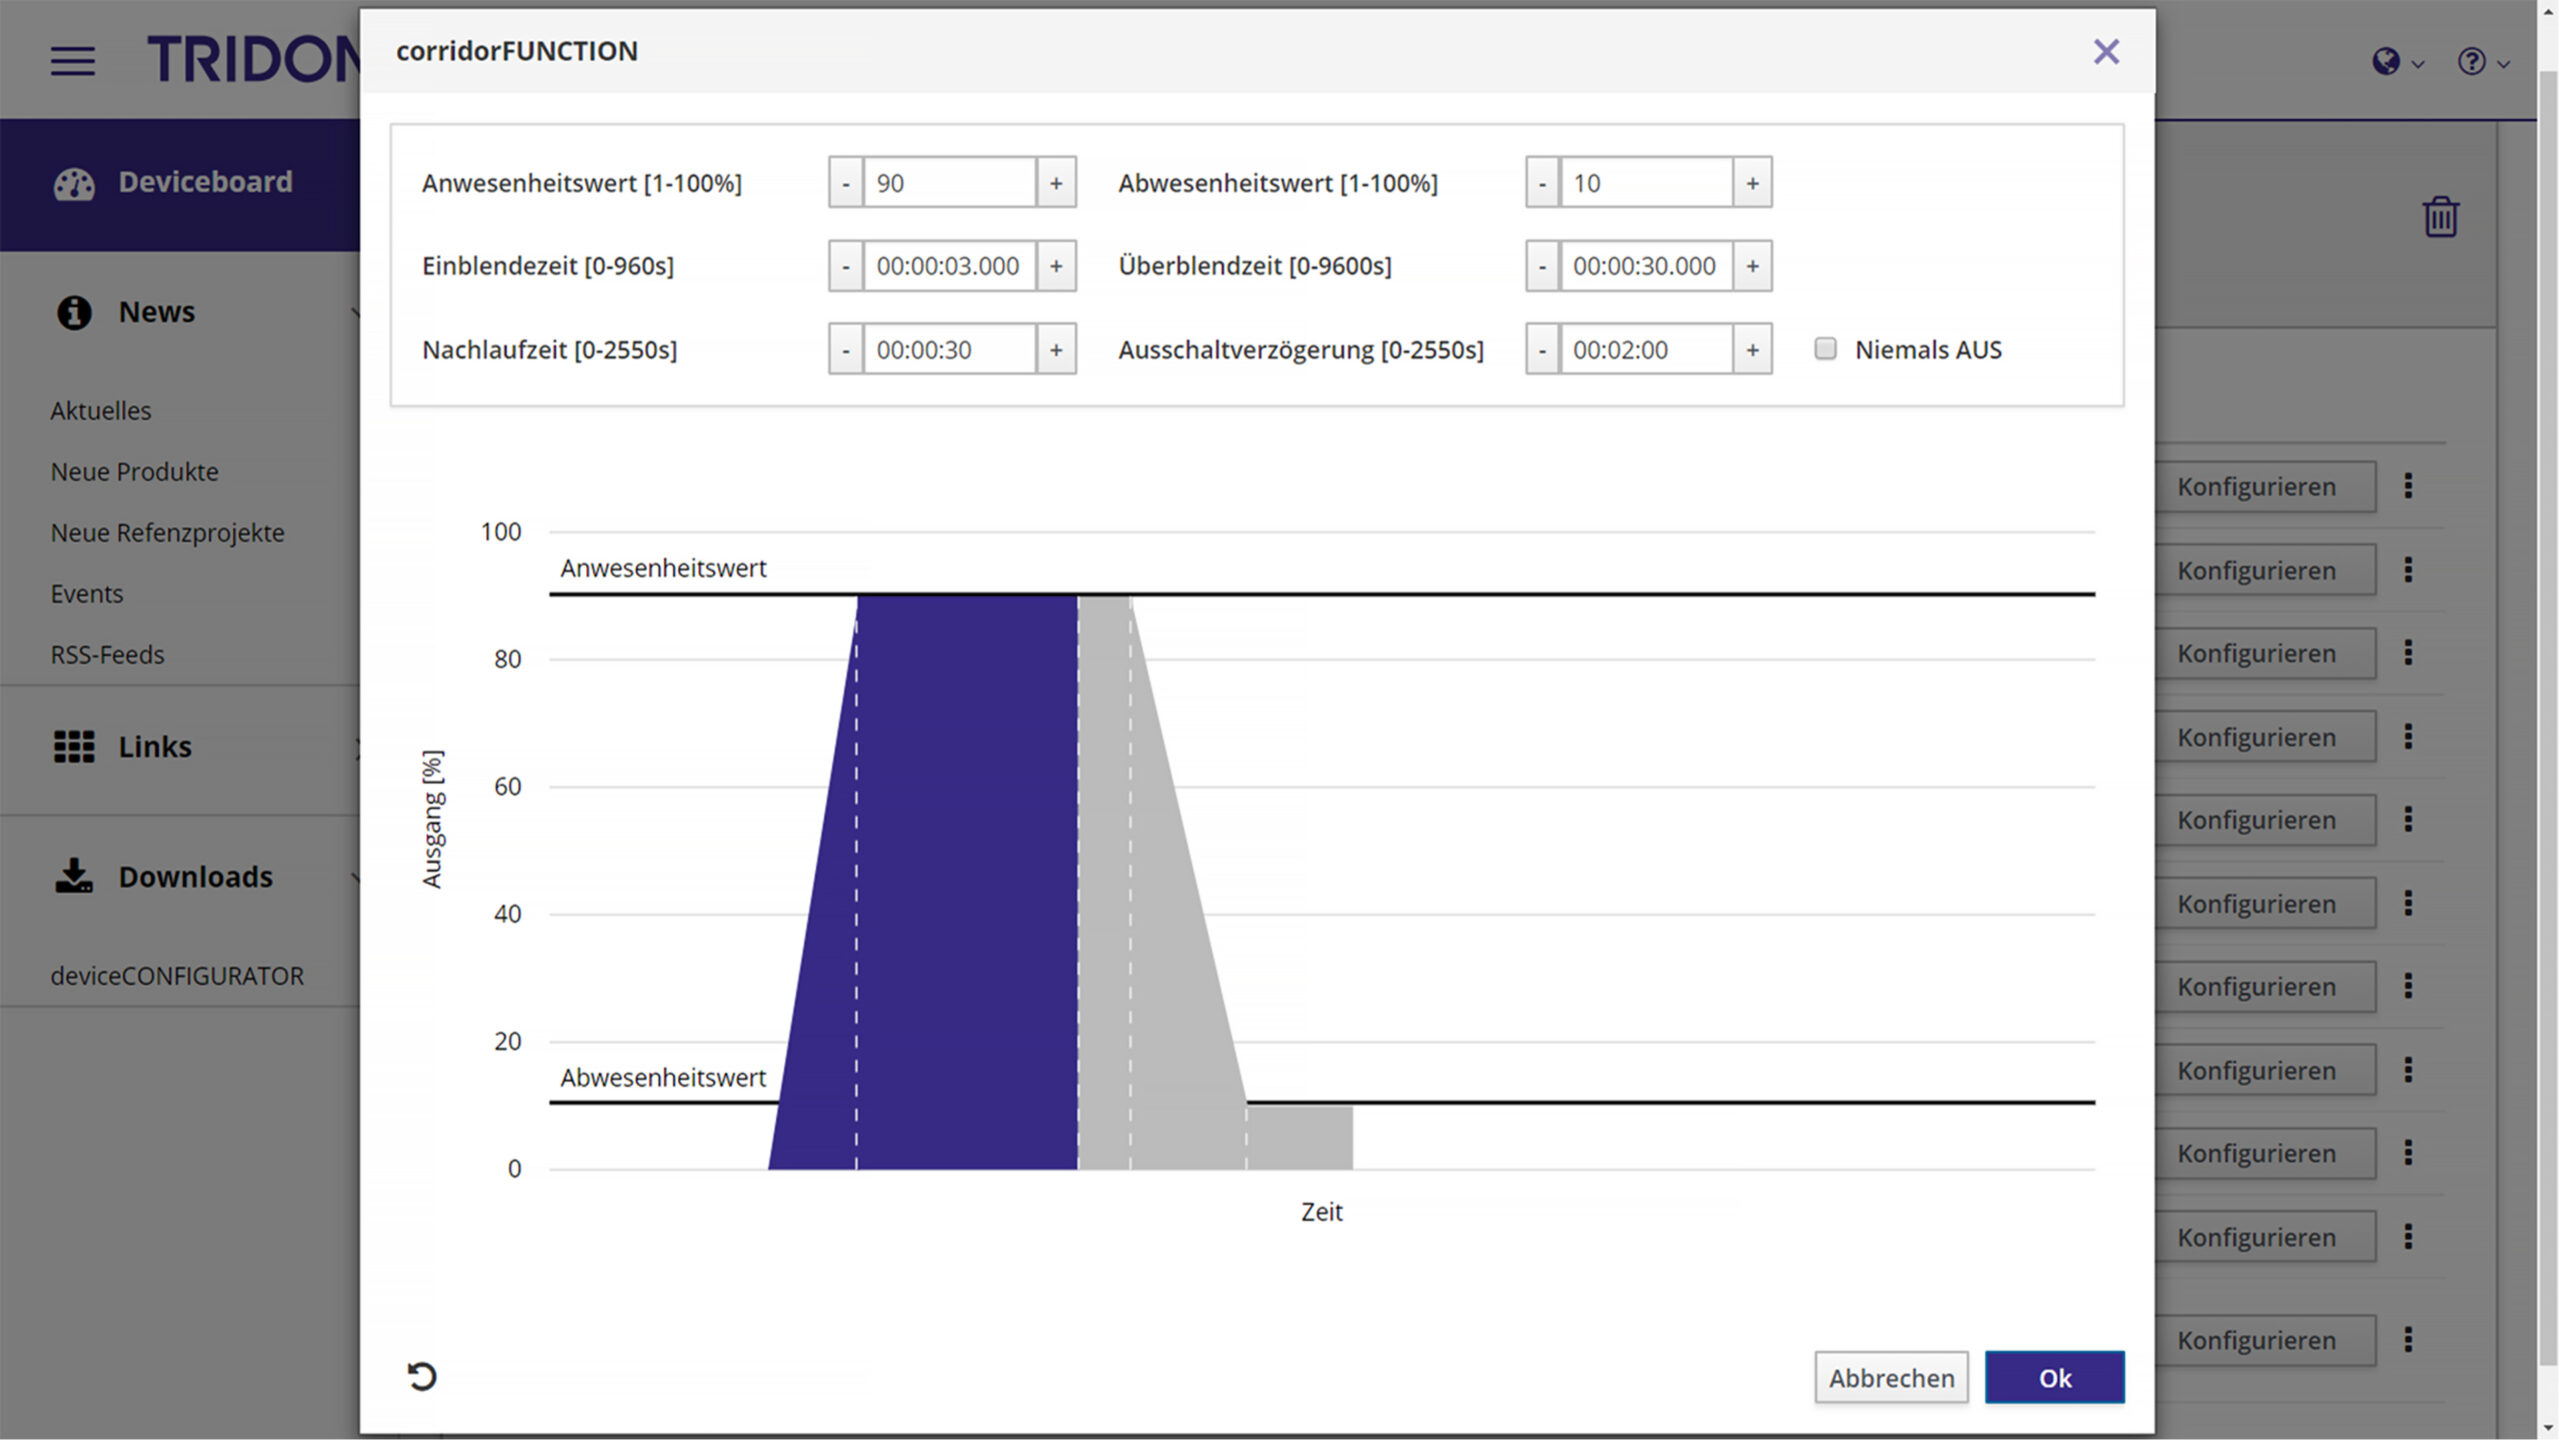The width and height of the screenshot is (2560, 1440).
Task: Decrease Abwesenheitswert with minus button
Action: 1542,183
